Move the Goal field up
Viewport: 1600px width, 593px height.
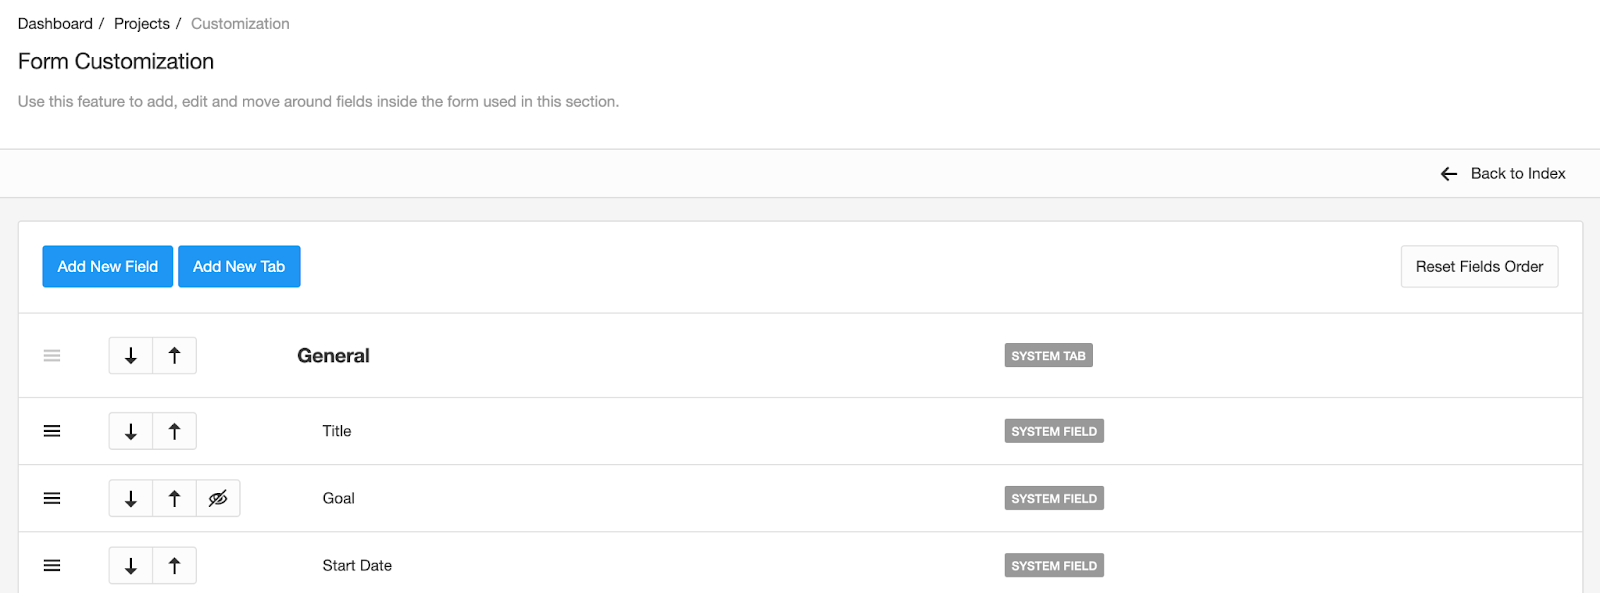[x=175, y=499]
